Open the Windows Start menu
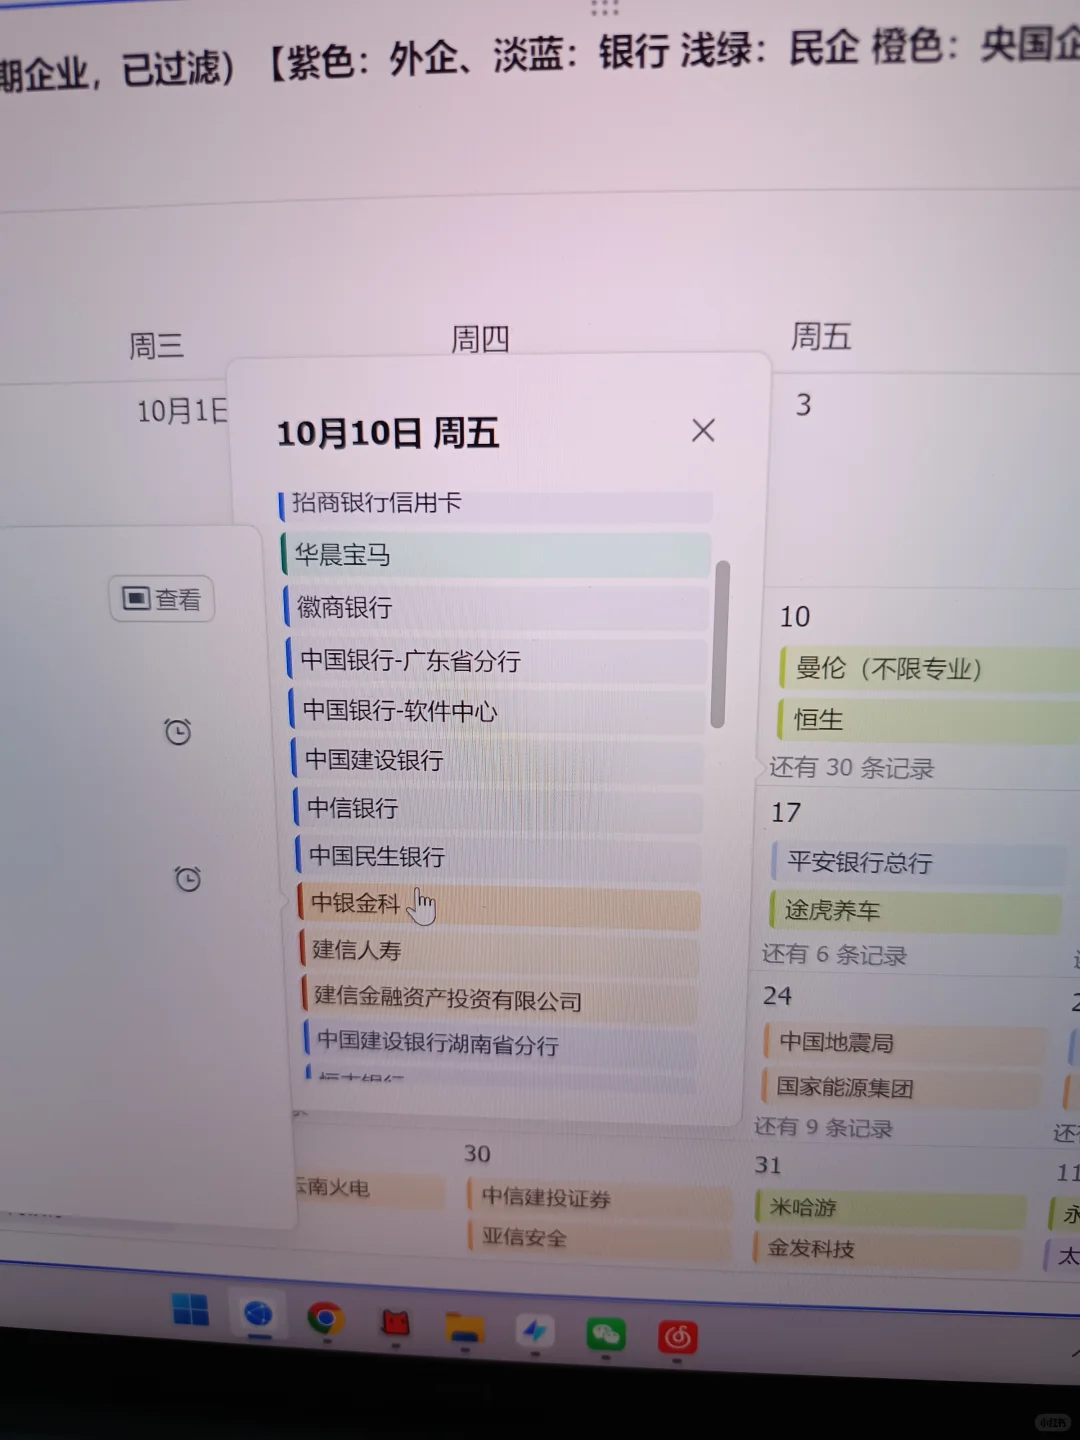 [190, 1309]
